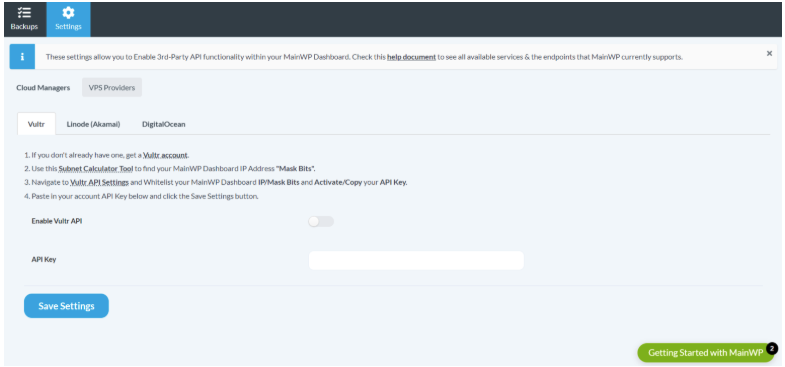Click the notification badge showing 2

772,348
